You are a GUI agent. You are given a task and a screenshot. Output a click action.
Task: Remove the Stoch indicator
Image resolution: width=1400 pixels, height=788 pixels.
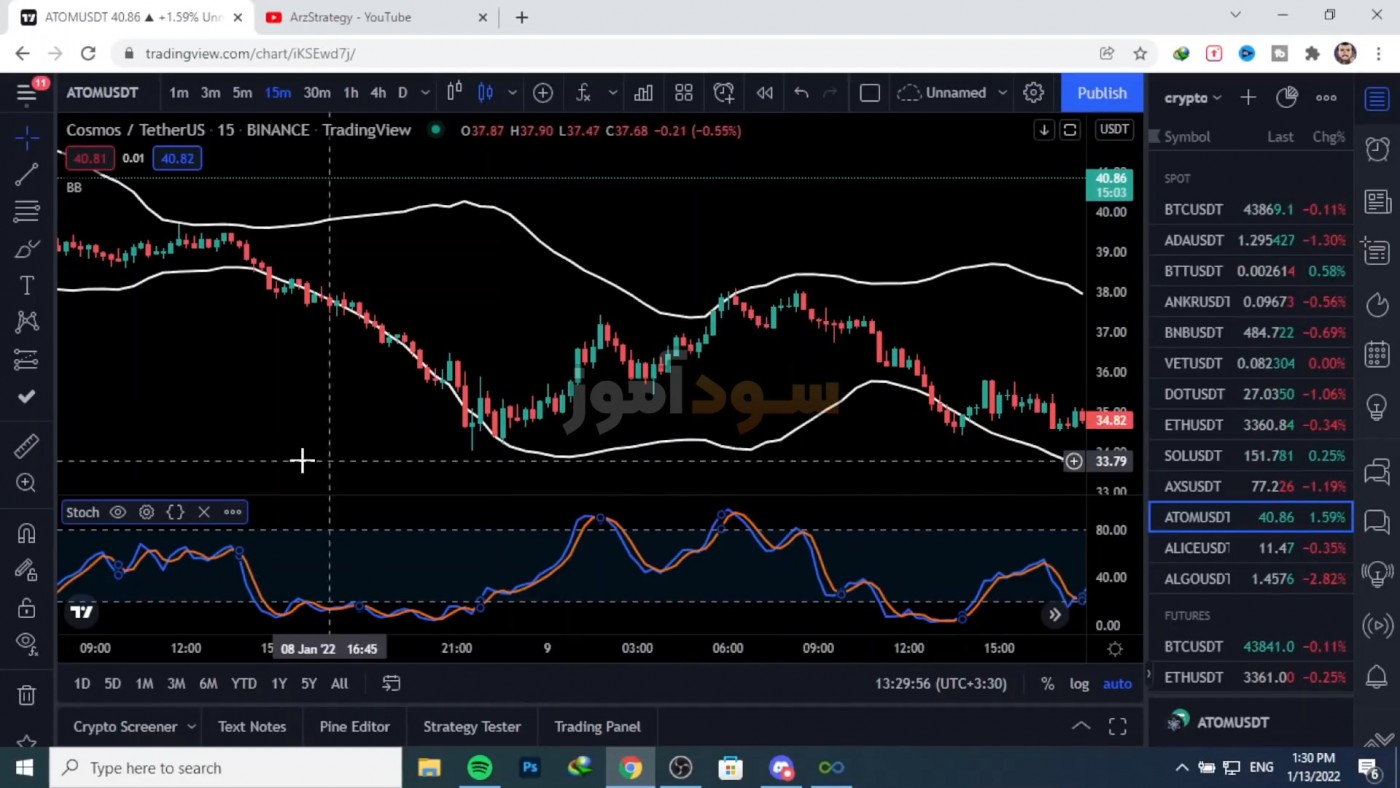tap(204, 512)
